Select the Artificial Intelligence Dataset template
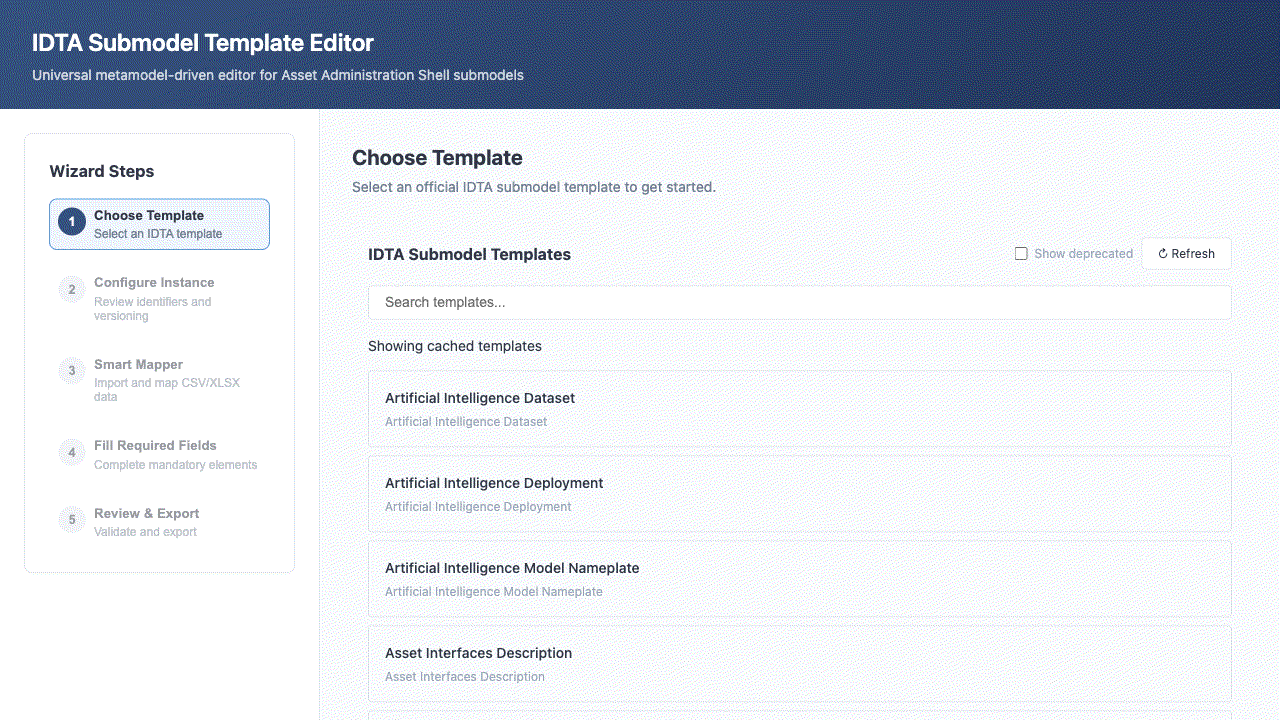Image resolution: width=1280 pixels, height=720 pixels. (799, 408)
